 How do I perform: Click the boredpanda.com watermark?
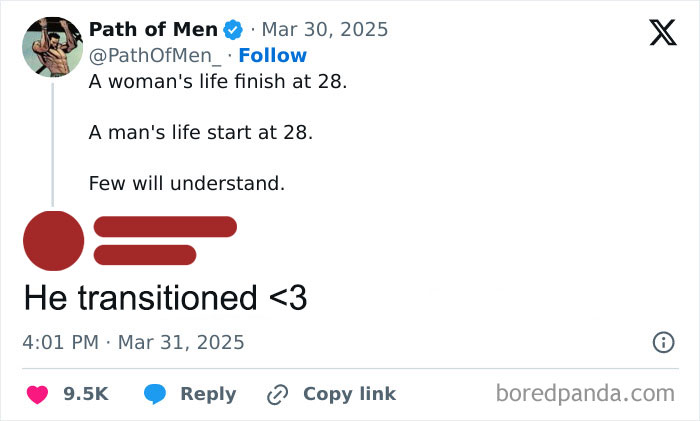pos(585,393)
